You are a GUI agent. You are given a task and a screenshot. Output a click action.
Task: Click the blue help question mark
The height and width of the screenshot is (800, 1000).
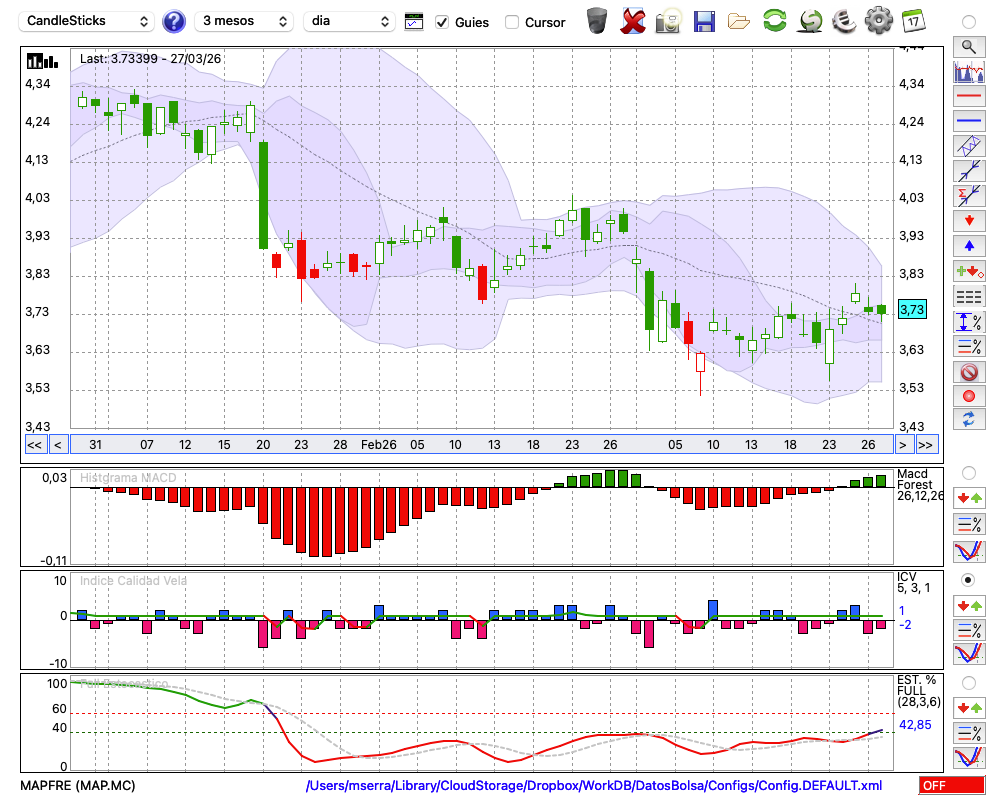[x=174, y=21]
